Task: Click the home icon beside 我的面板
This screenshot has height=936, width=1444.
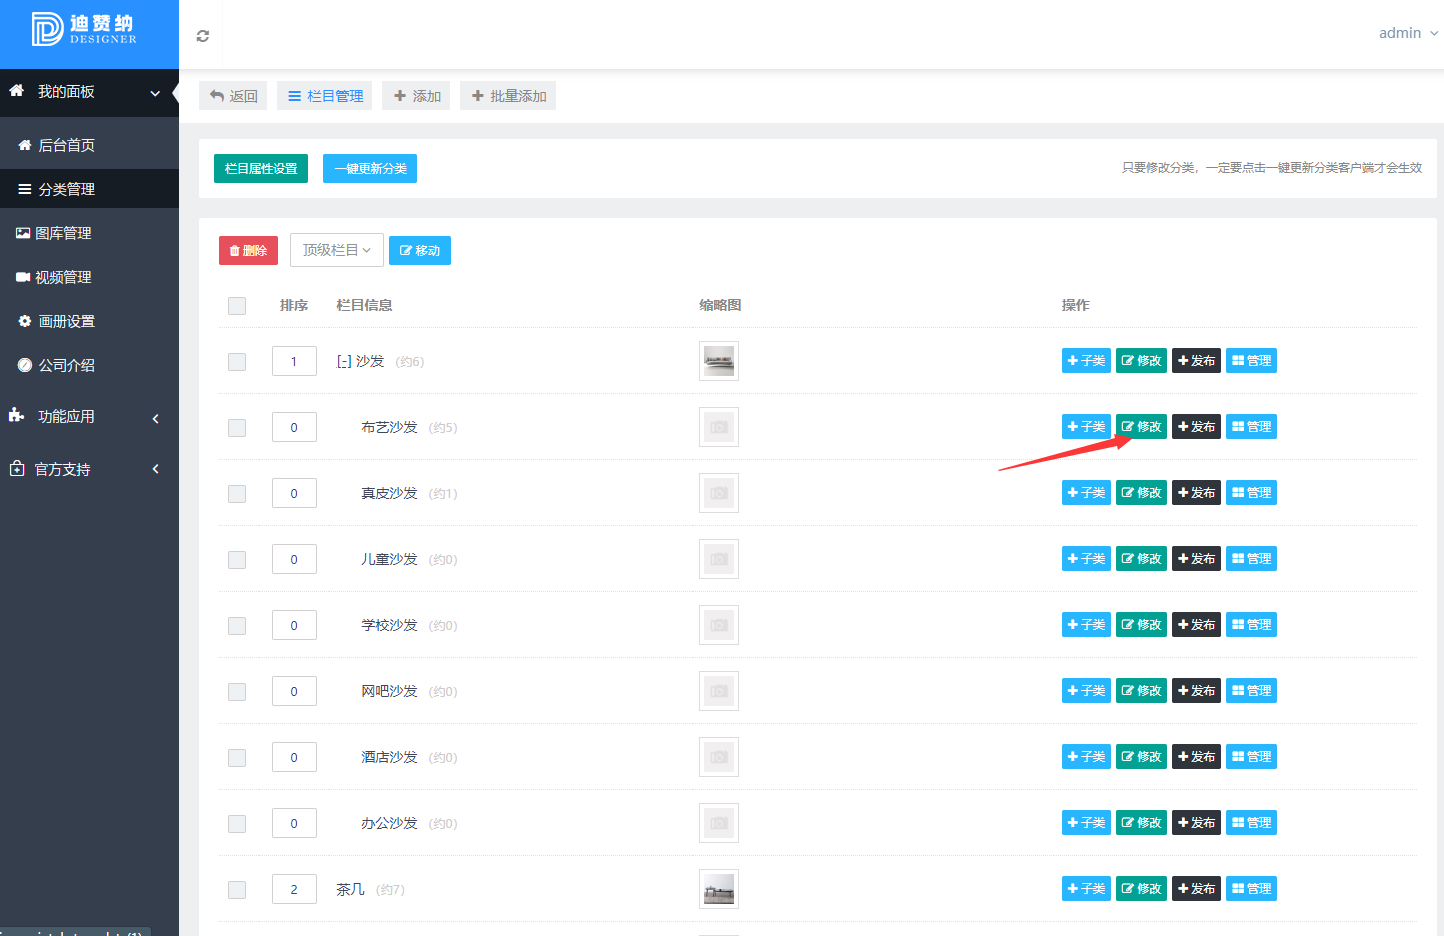Action: (16, 91)
